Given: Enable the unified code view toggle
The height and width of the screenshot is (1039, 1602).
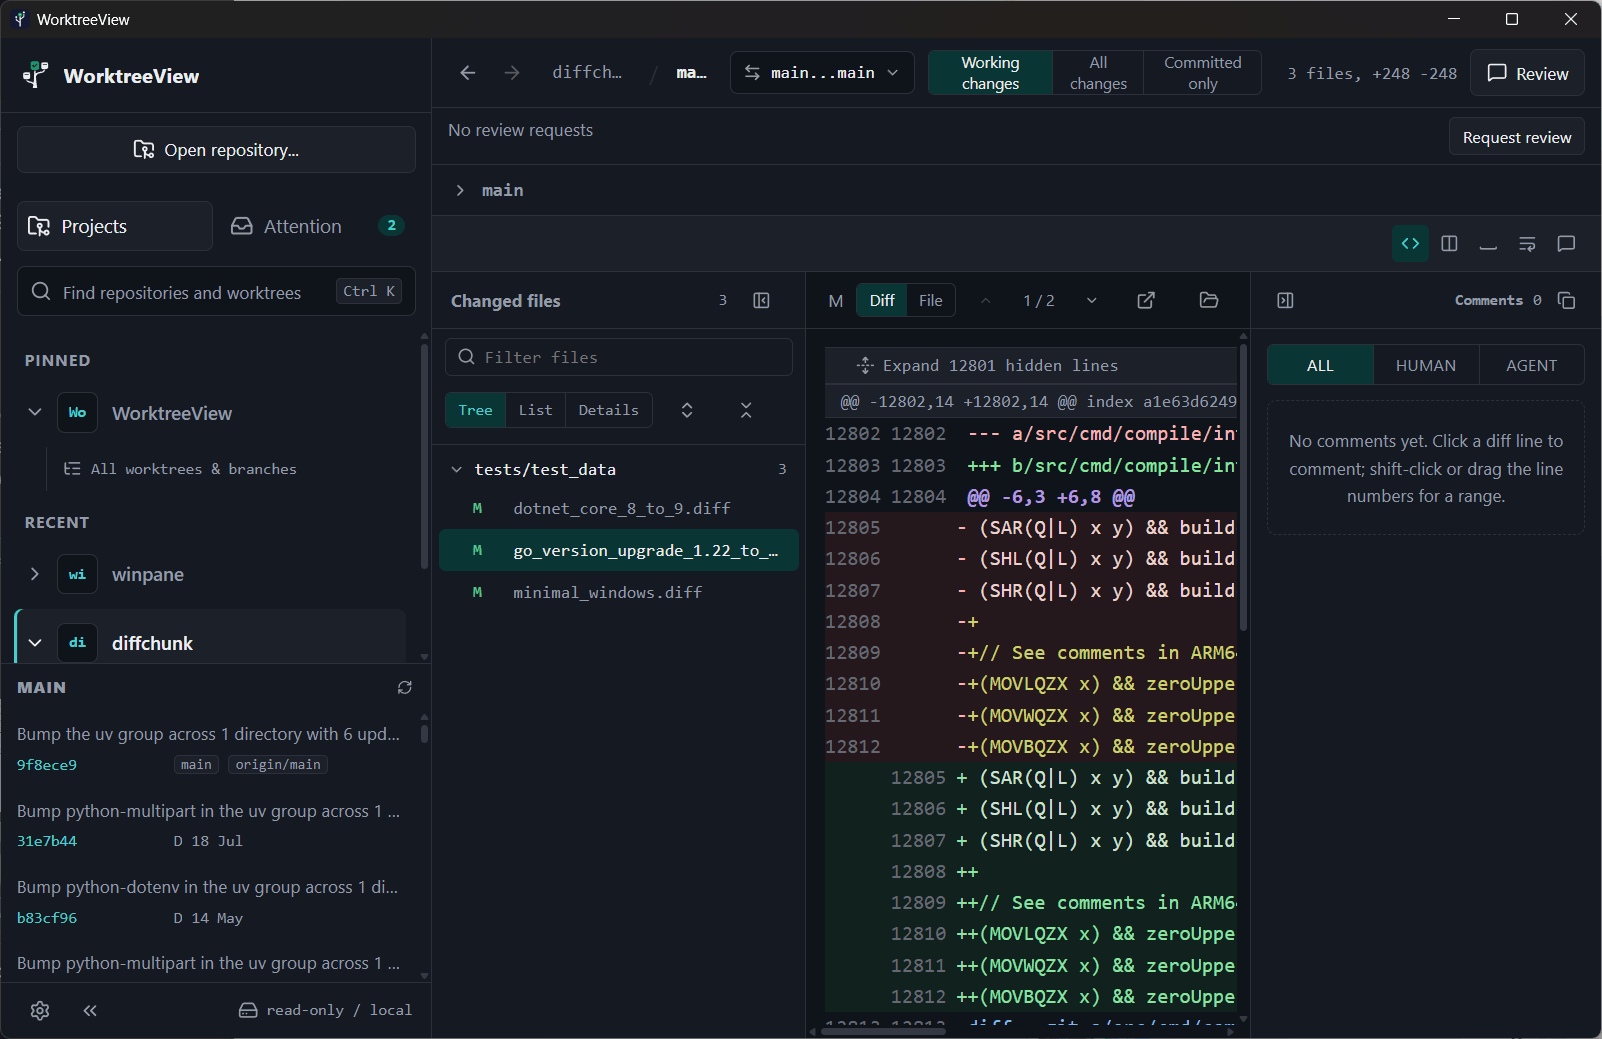Looking at the screenshot, I should coord(1410,244).
